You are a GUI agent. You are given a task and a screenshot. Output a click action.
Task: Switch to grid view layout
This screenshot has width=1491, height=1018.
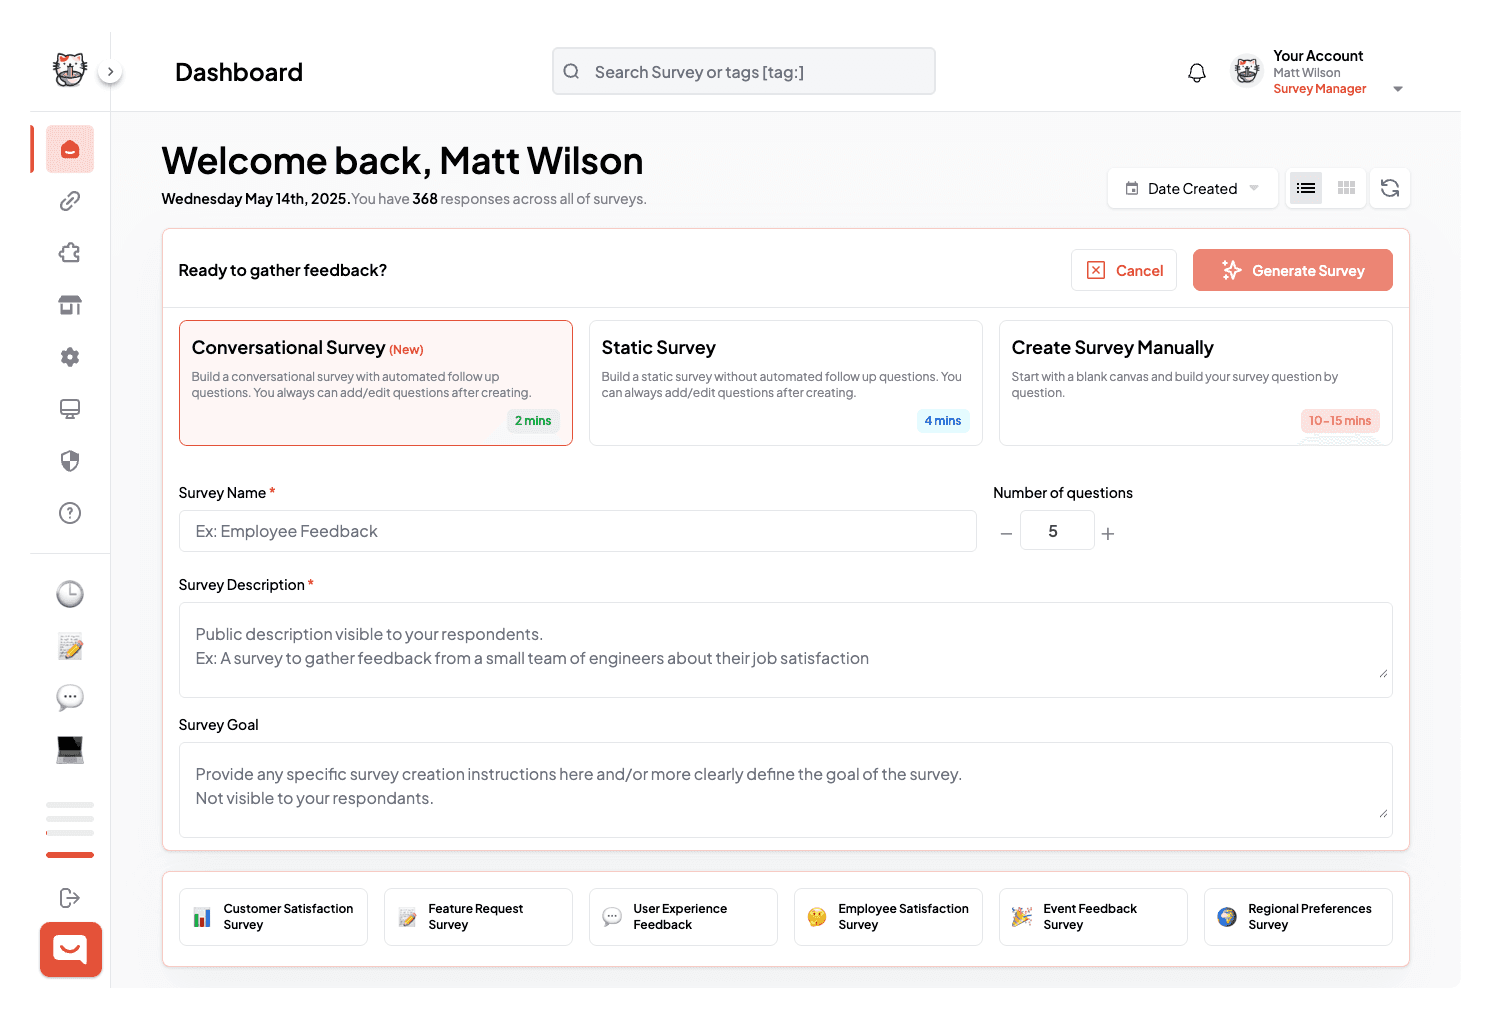[x=1346, y=188]
